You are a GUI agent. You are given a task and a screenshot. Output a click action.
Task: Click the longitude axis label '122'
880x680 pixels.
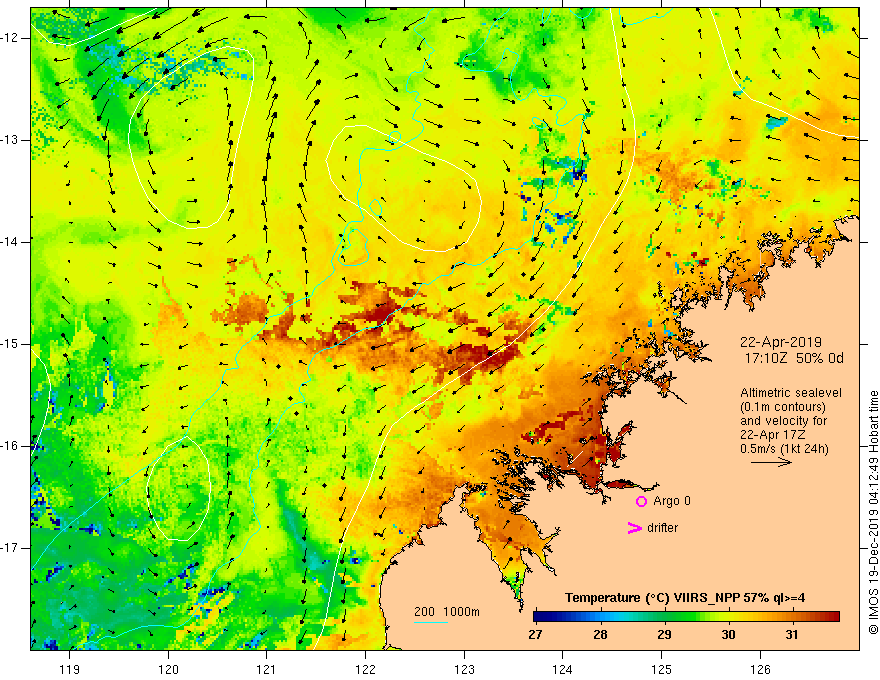pyautogui.click(x=365, y=669)
